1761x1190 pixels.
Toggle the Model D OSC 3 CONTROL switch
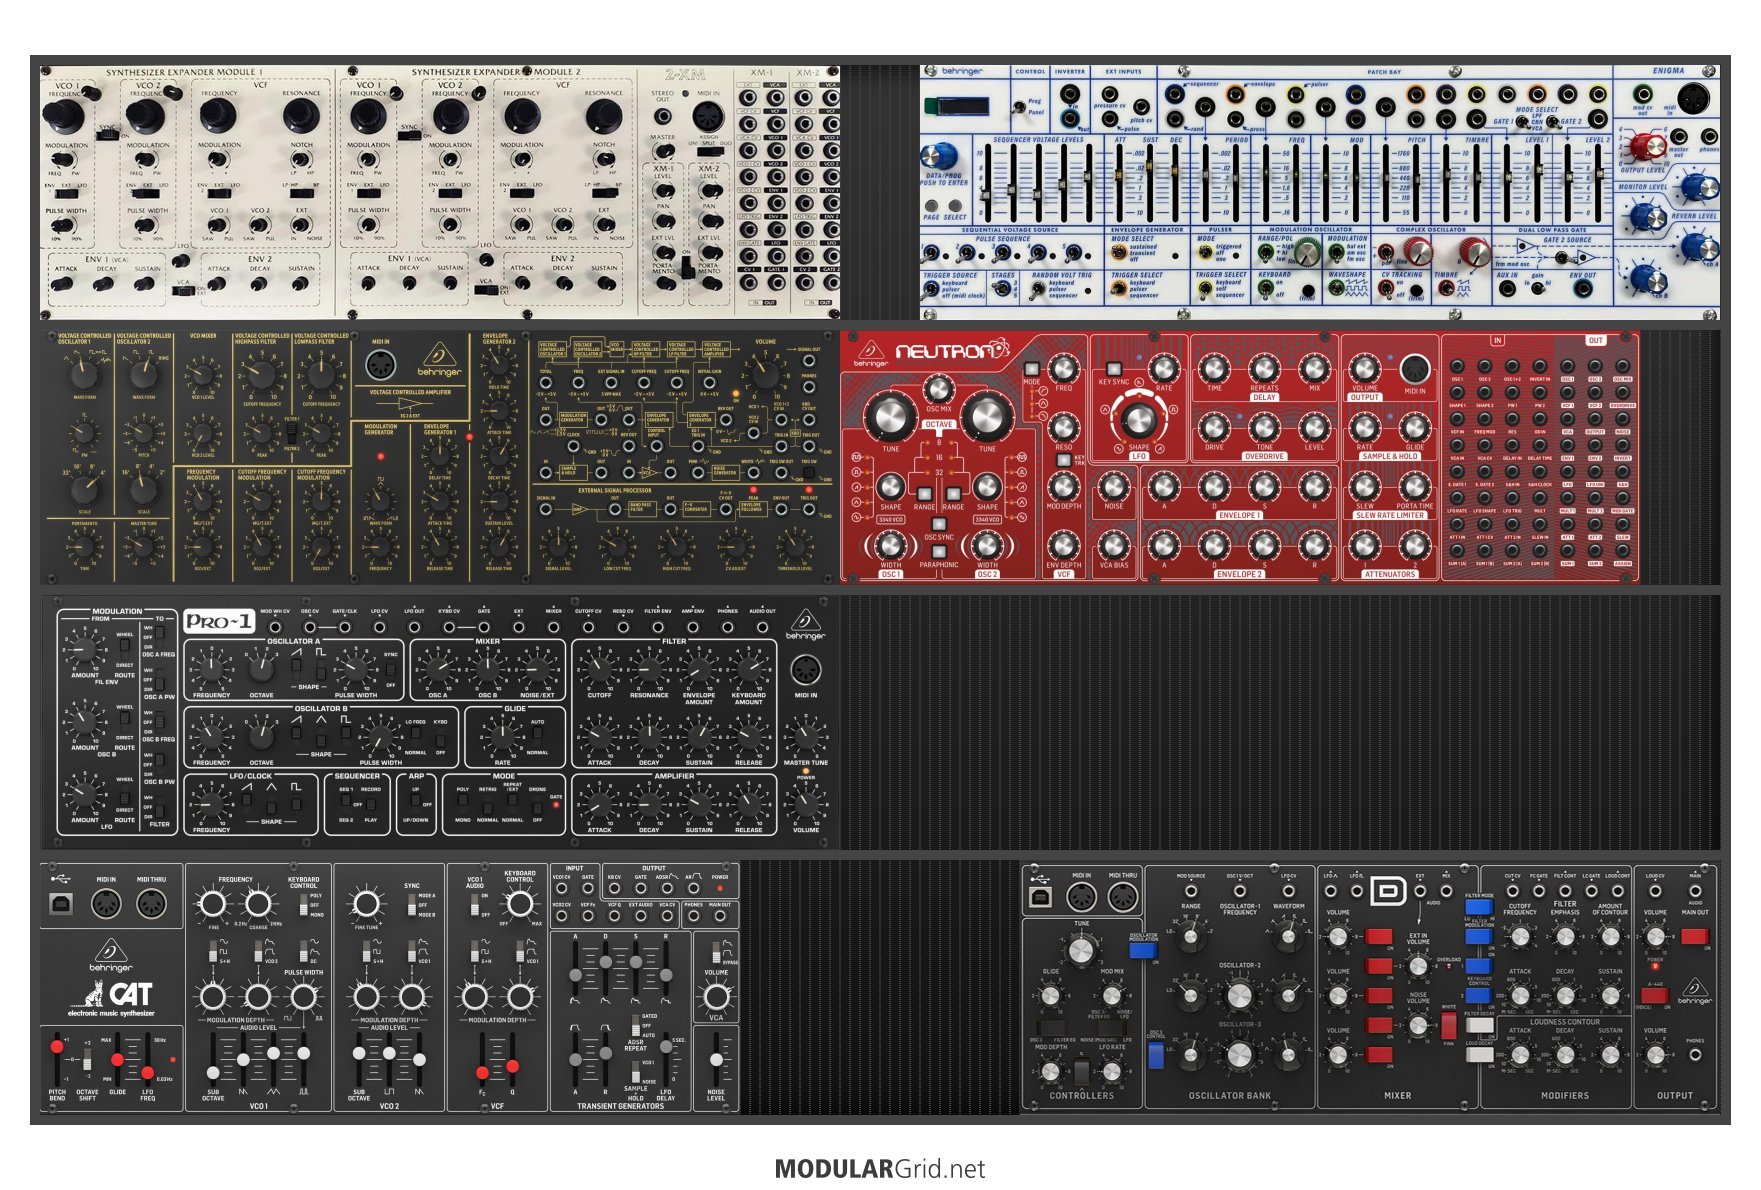(1156, 1054)
